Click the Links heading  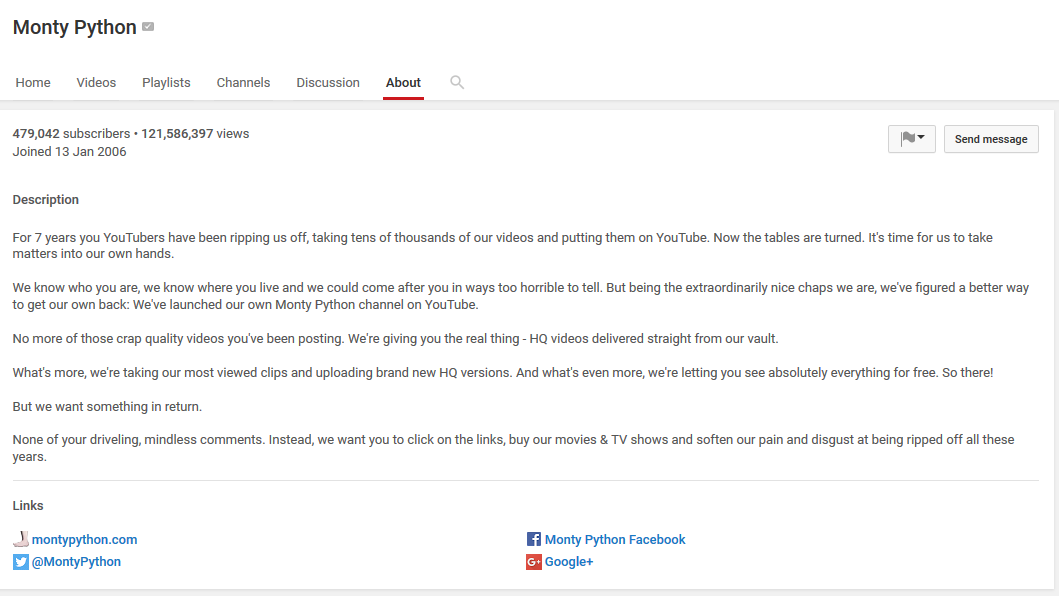[x=28, y=505]
